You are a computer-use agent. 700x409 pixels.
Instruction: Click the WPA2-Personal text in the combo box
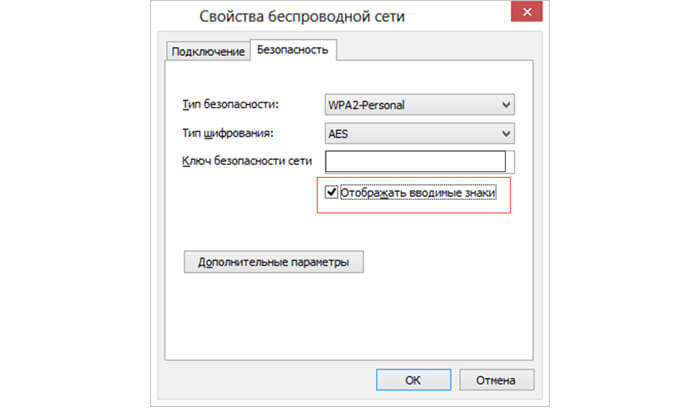367,104
